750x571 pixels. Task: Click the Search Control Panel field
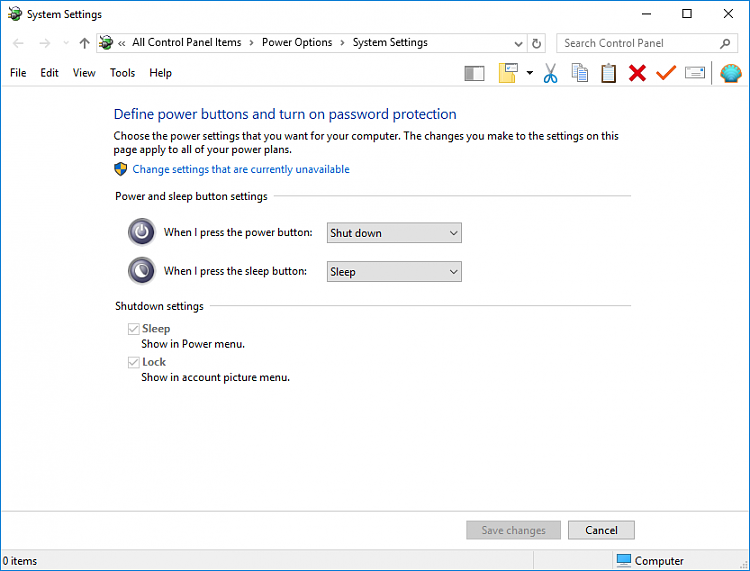click(x=638, y=43)
